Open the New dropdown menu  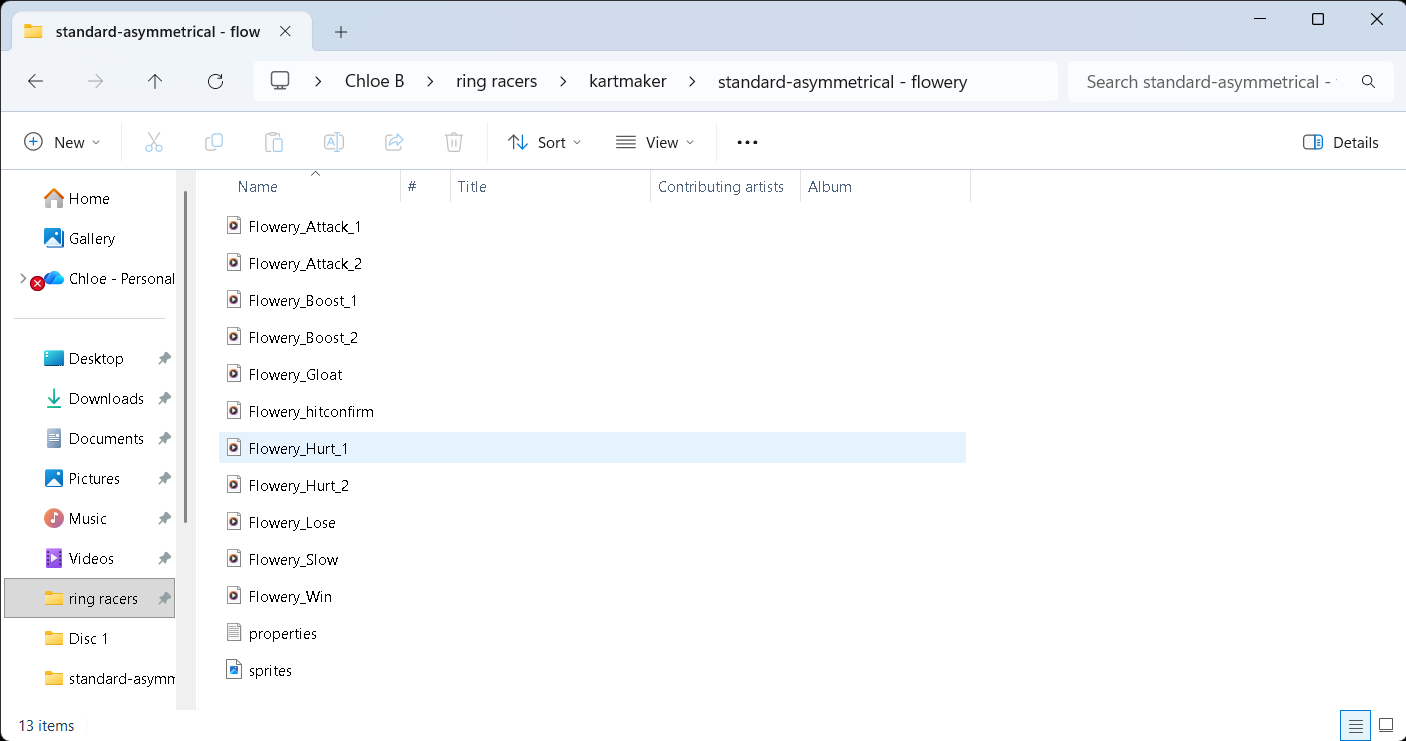[62, 142]
